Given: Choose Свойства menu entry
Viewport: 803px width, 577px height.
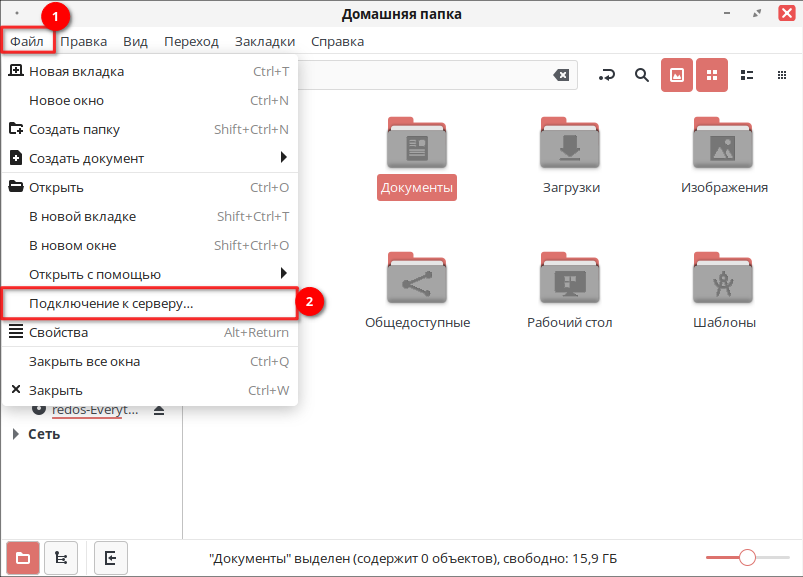Looking at the screenshot, I should pyautogui.click(x=150, y=332).
